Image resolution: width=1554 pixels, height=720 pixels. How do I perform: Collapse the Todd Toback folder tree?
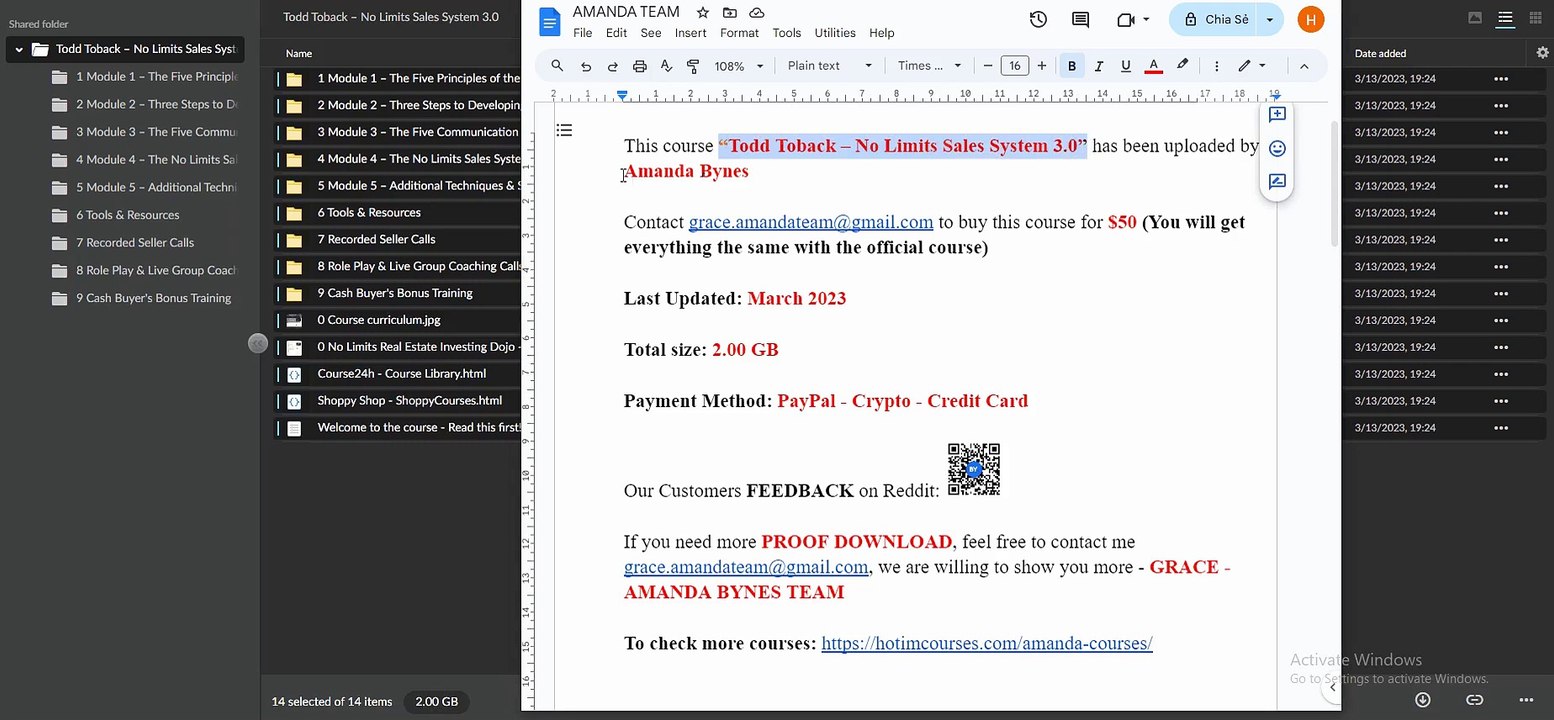pyautogui.click(x=19, y=49)
